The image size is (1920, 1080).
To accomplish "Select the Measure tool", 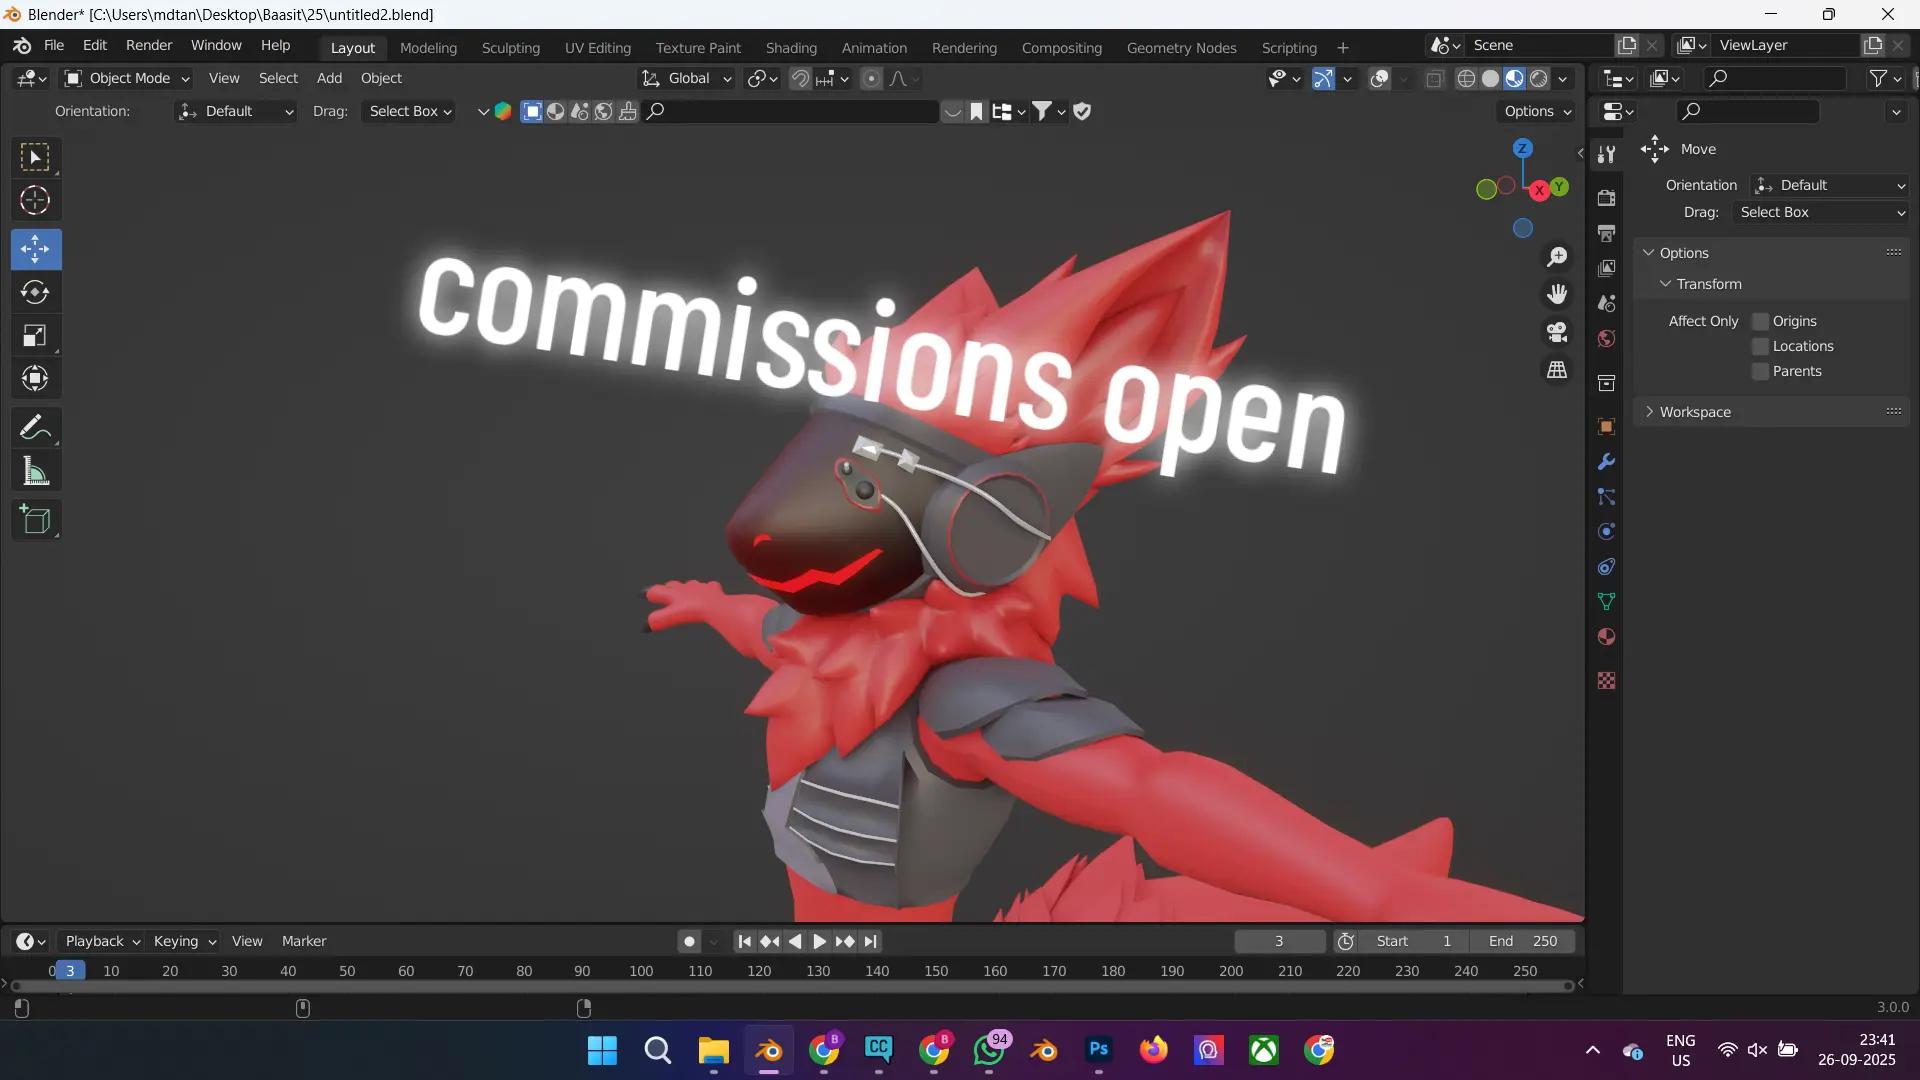I will [x=36, y=471].
